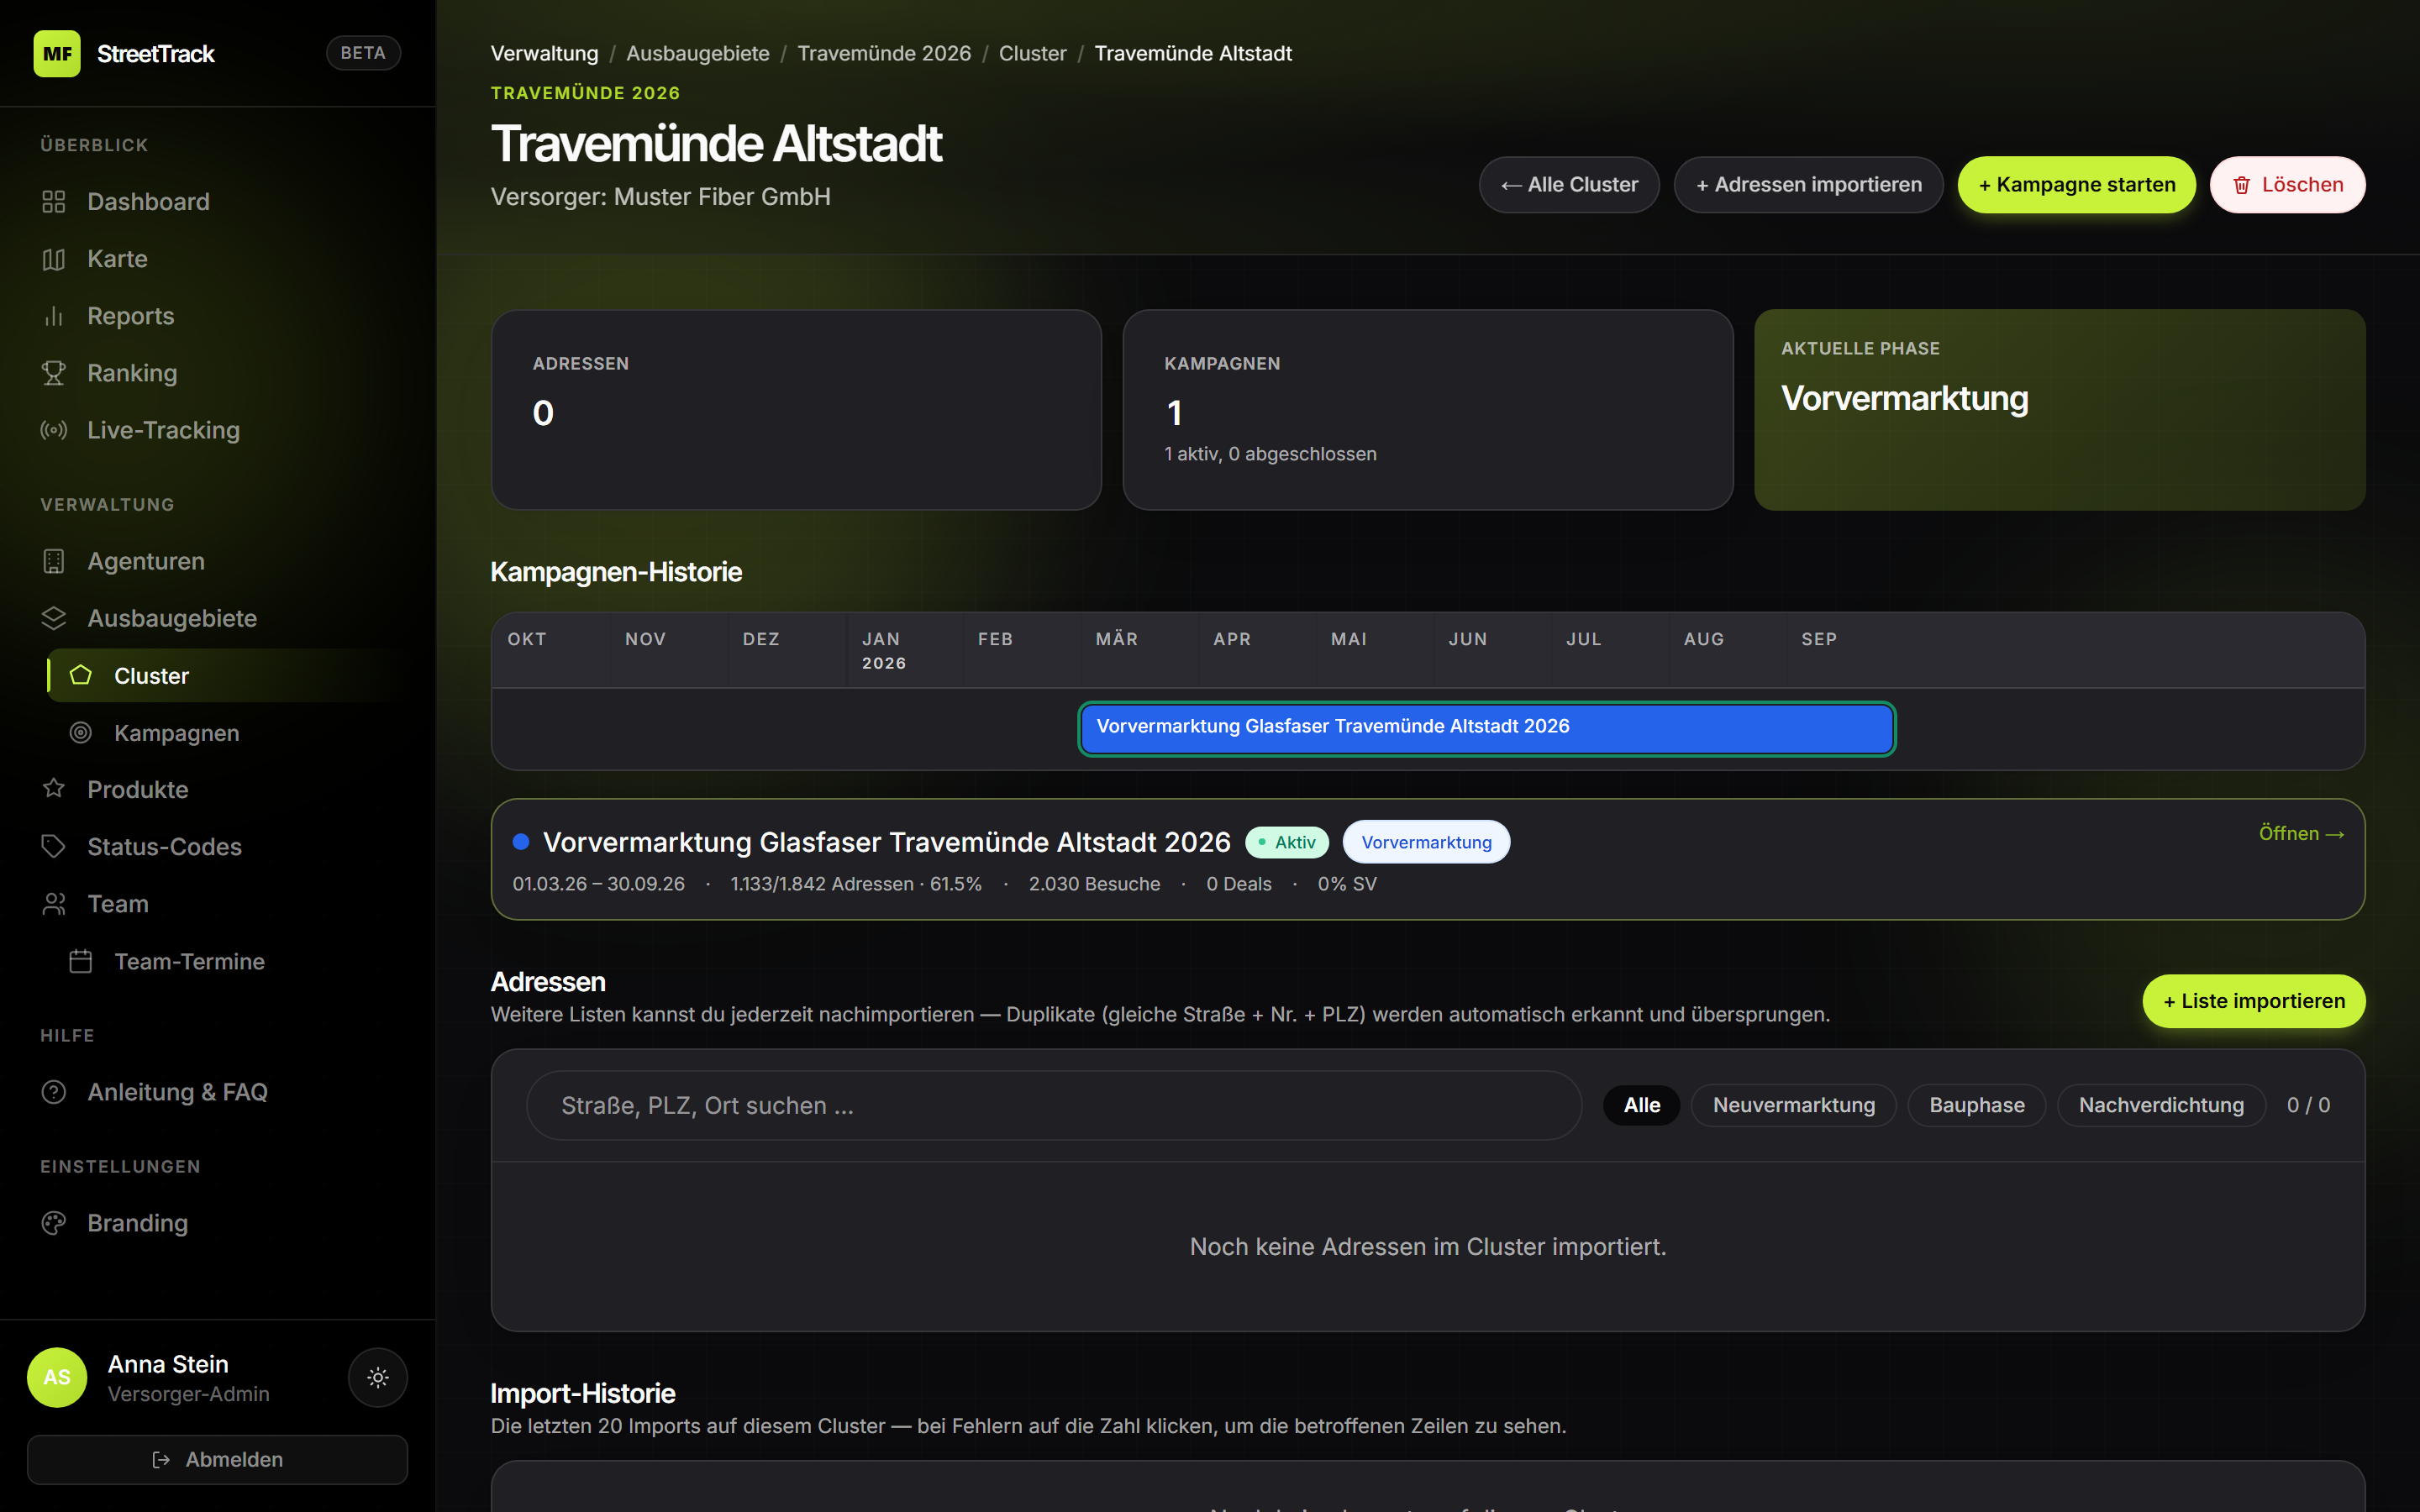The width and height of the screenshot is (2420, 1512).
Task: Focus the Straße, PLZ, Ort search field
Action: (x=1053, y=1105)
